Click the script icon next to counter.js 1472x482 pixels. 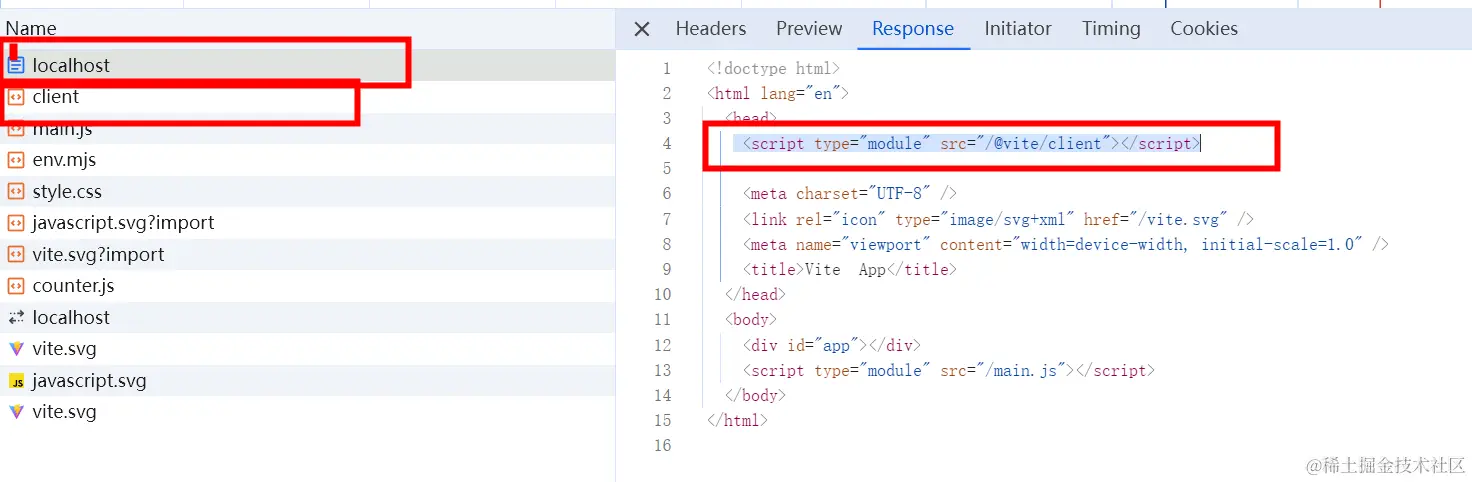click(x=16, y=286)
